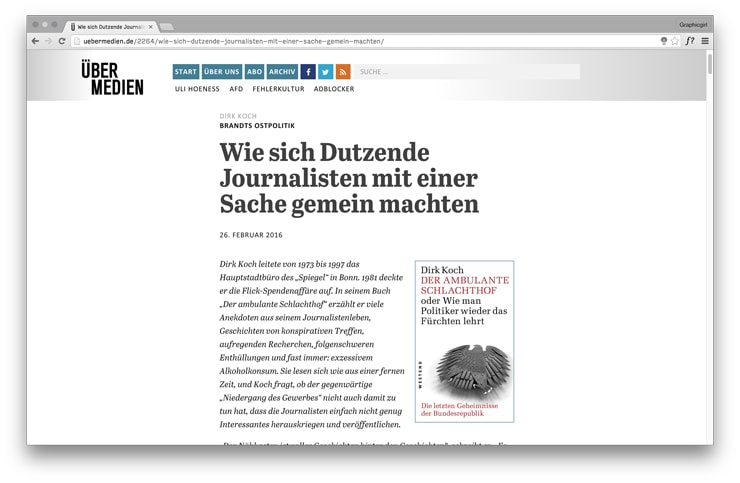740x483 pixels.
Task: Select the 'Wie sich Dutzende Journal' tab
Action: pyautogui.click(x=110, y=27)
